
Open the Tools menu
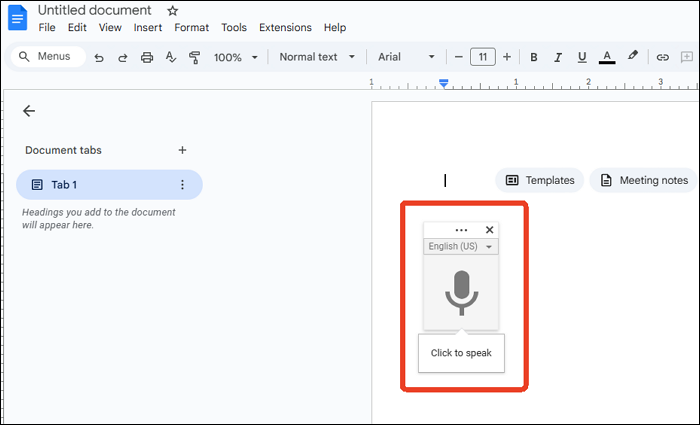tap(234, 28)
